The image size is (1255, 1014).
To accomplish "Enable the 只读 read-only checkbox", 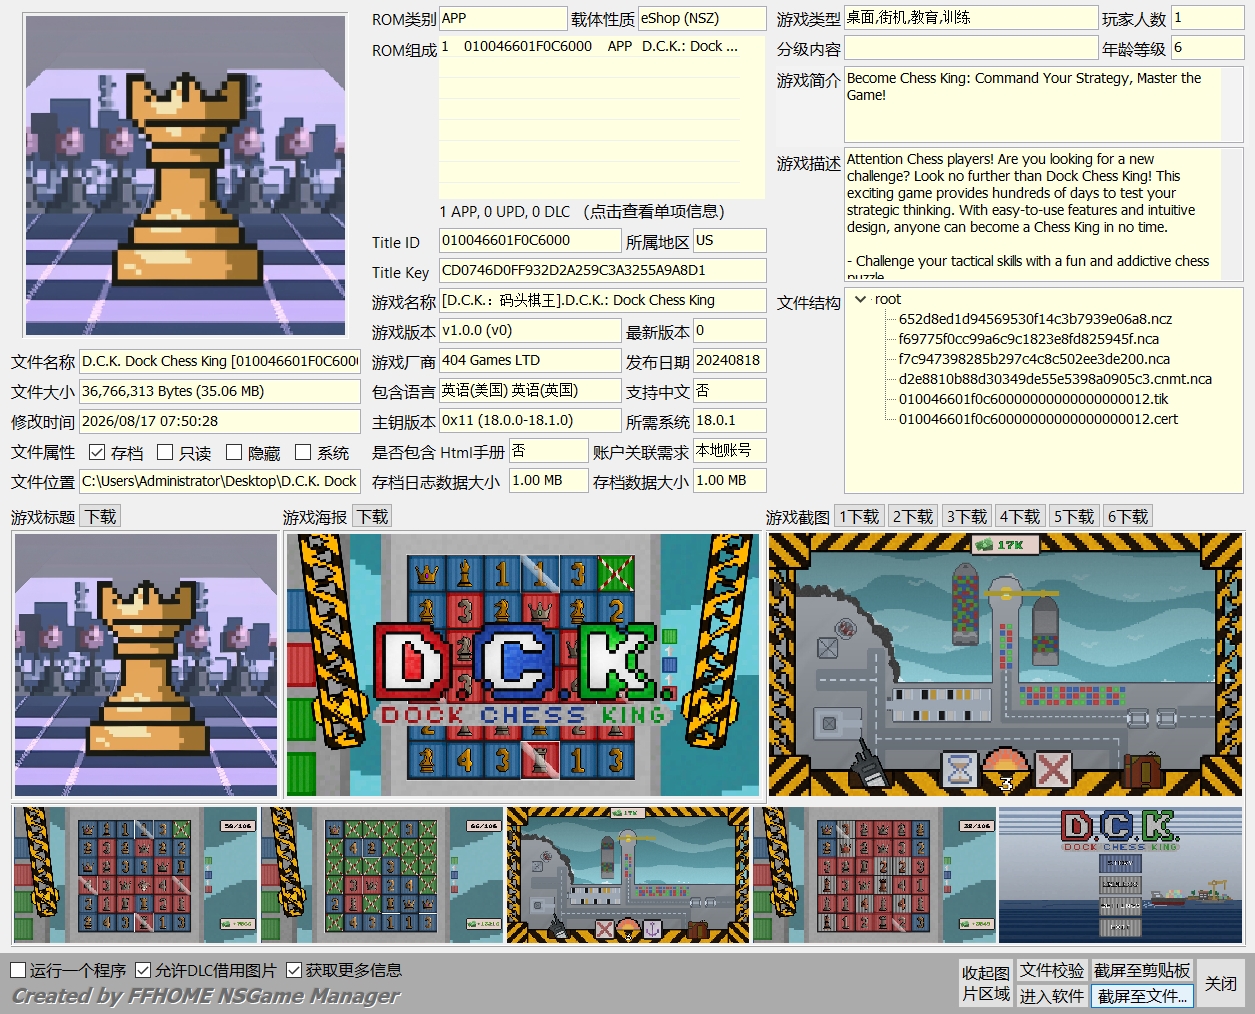I will click(x=166, y=452).
